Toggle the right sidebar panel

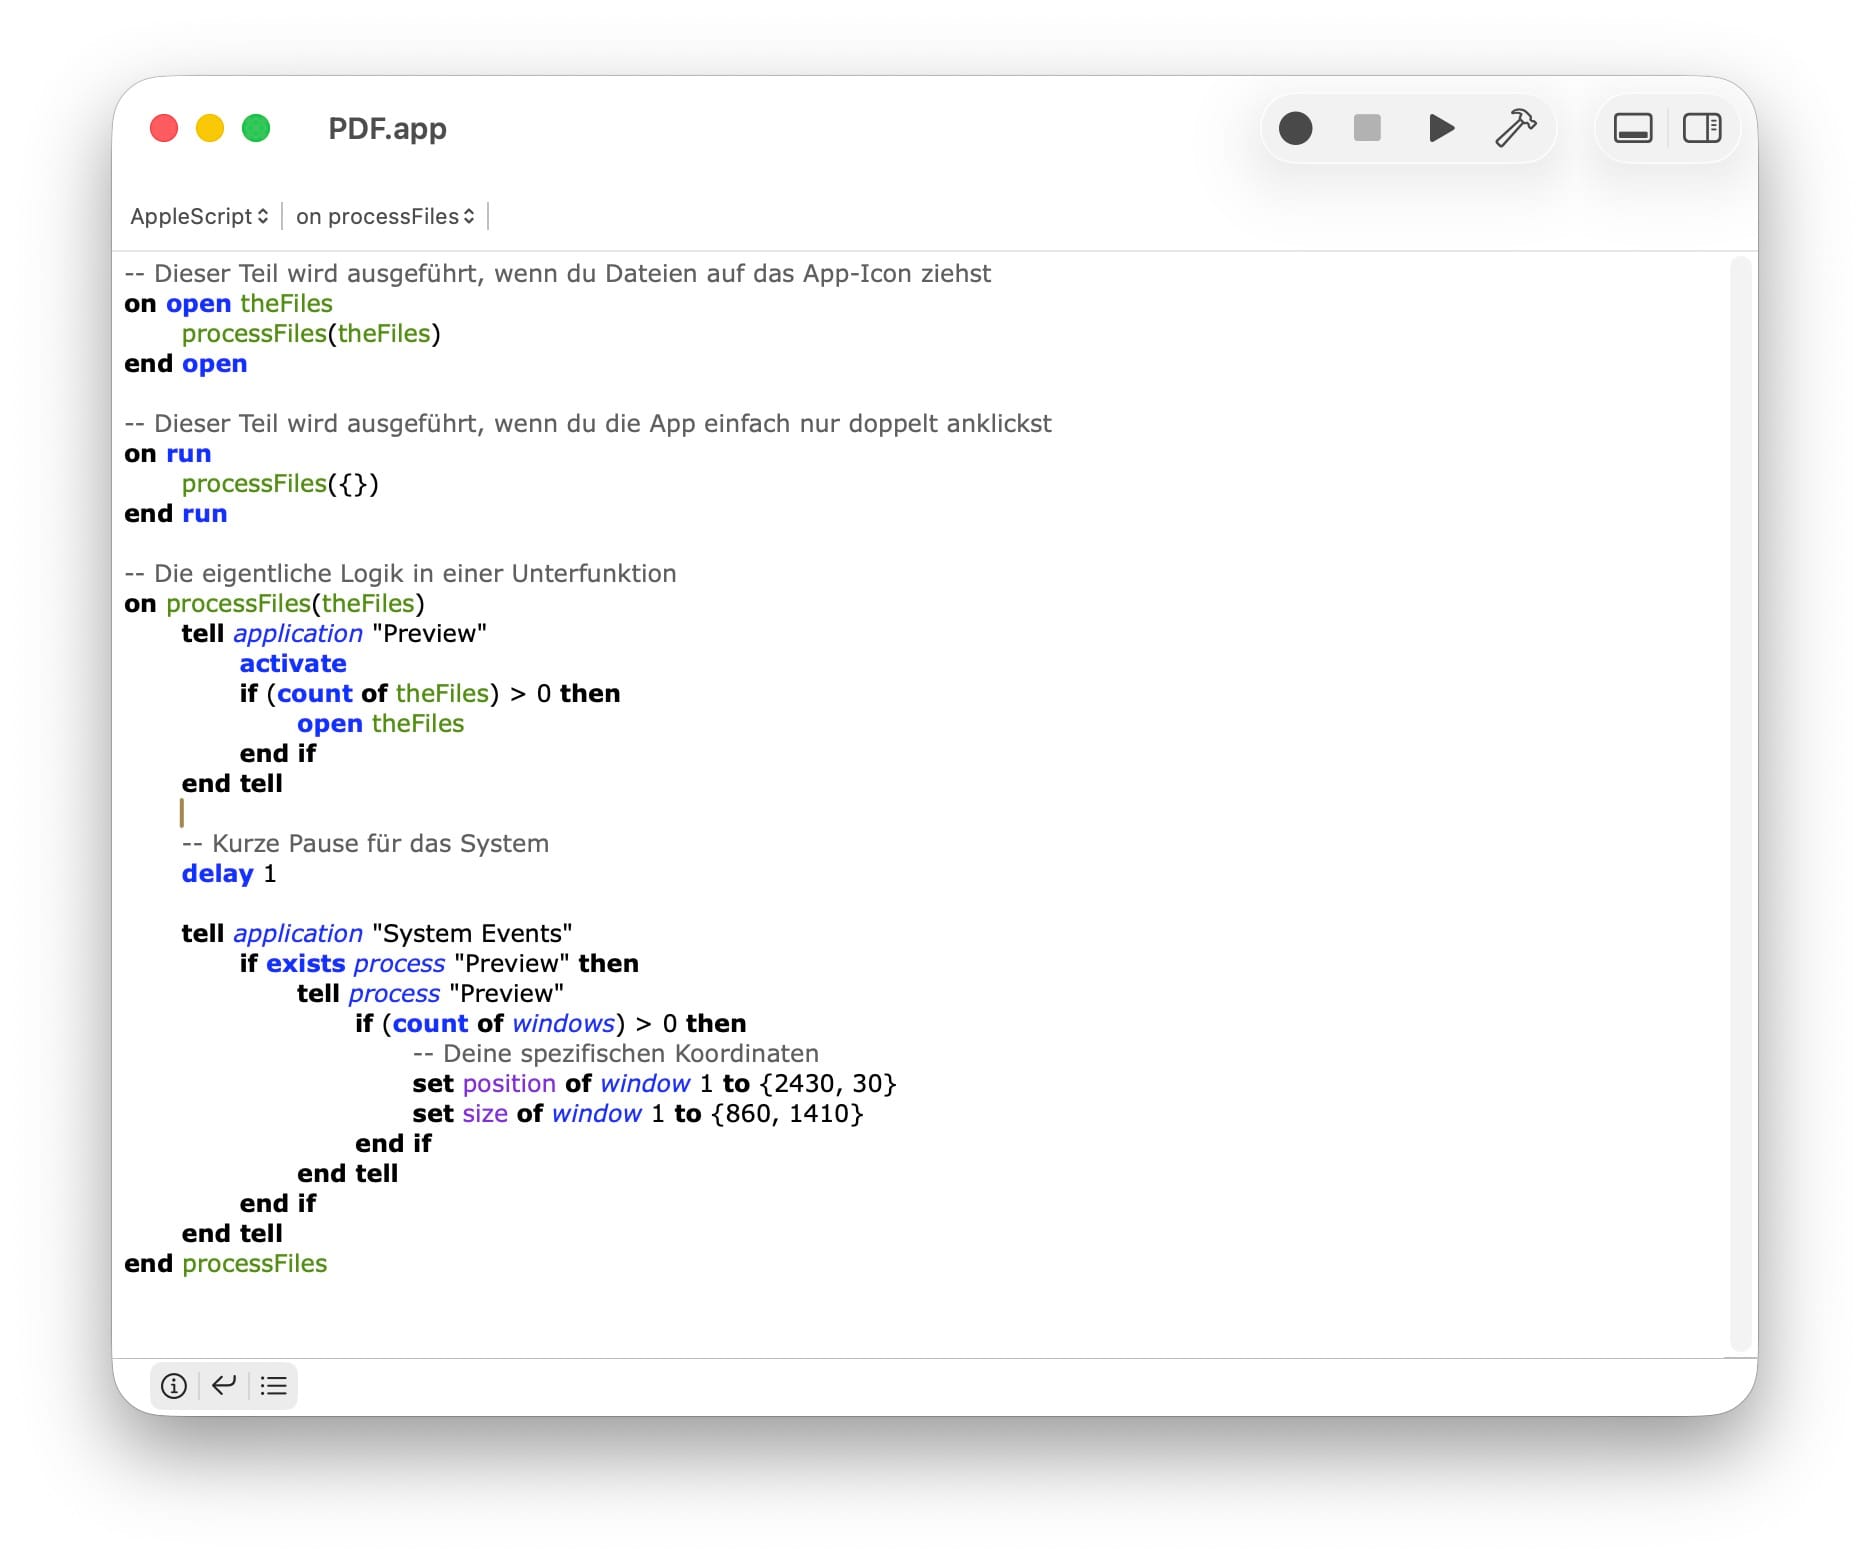coord(1701,128)
